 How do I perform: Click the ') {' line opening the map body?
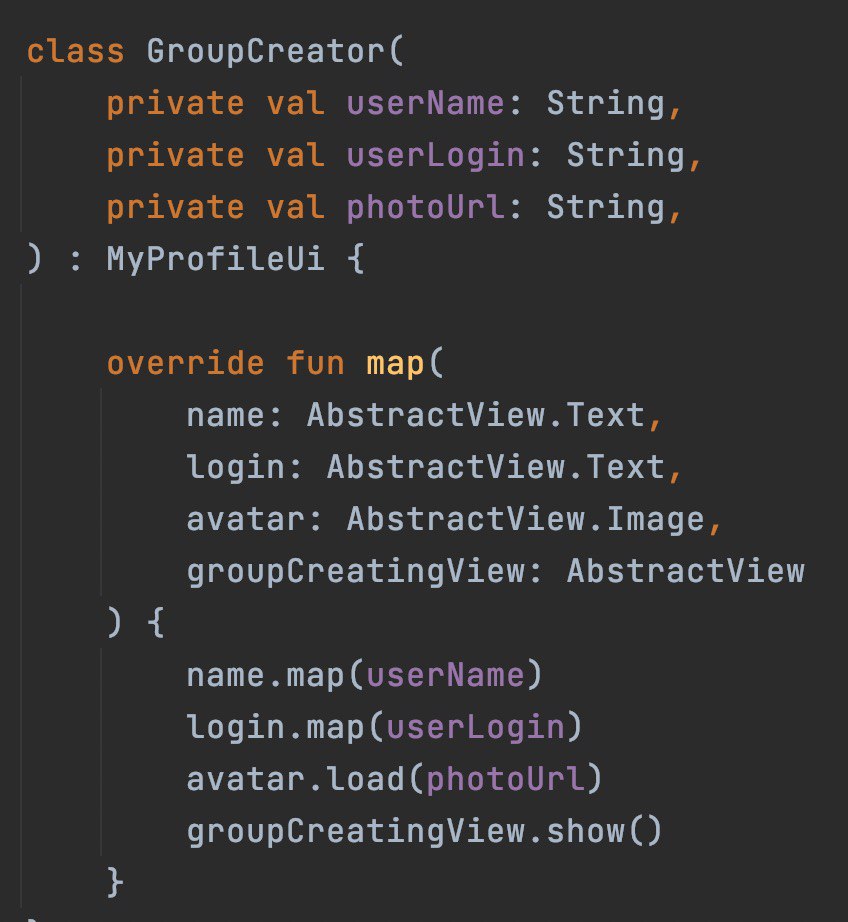(x=136, y=623)
